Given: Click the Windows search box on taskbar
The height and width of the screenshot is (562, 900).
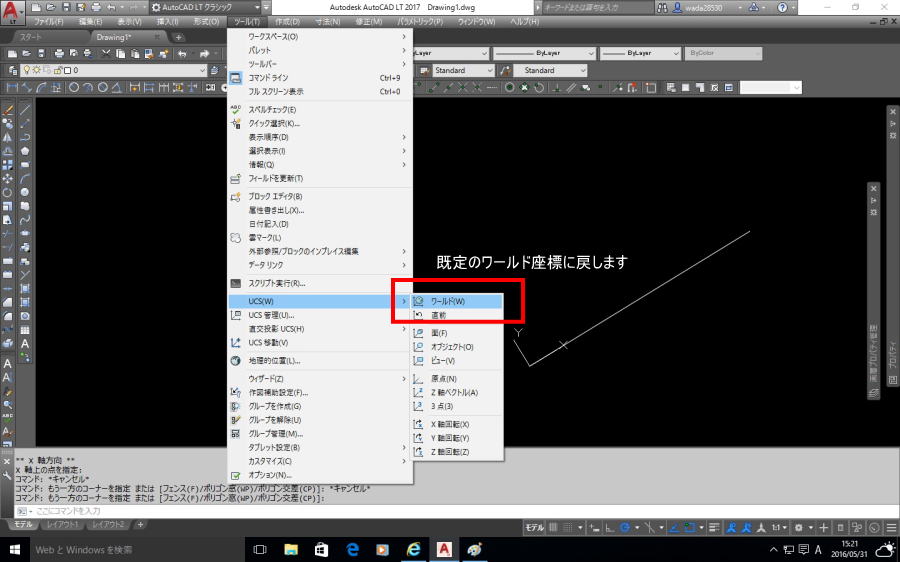Looking at the screenshot, I should 137,549.
